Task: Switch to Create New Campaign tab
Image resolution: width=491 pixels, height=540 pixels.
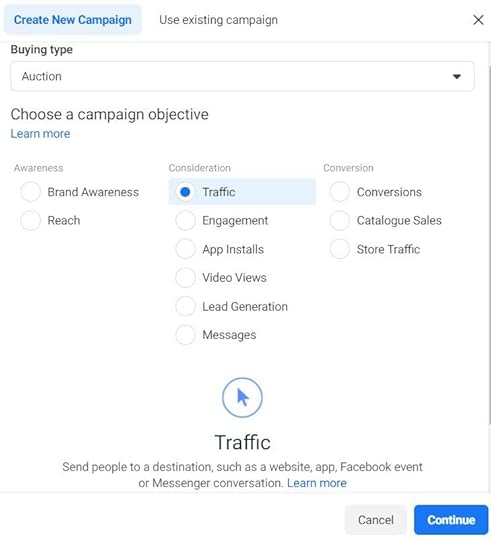Action: tap(73, 20)
